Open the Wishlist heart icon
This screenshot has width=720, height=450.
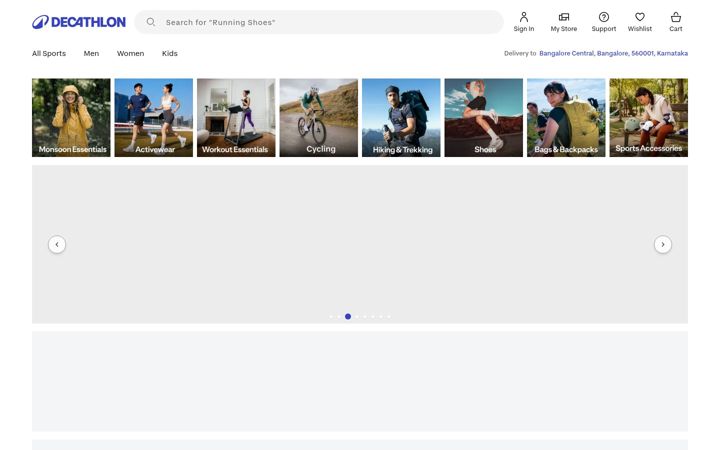[640, 22]
